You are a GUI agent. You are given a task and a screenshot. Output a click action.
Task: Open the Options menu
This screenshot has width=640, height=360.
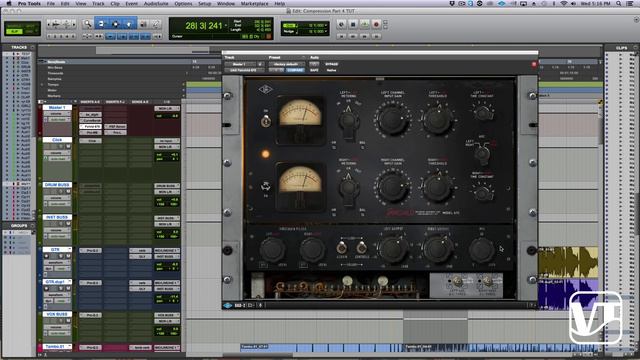pyautogui.click(x=183, y=3)
